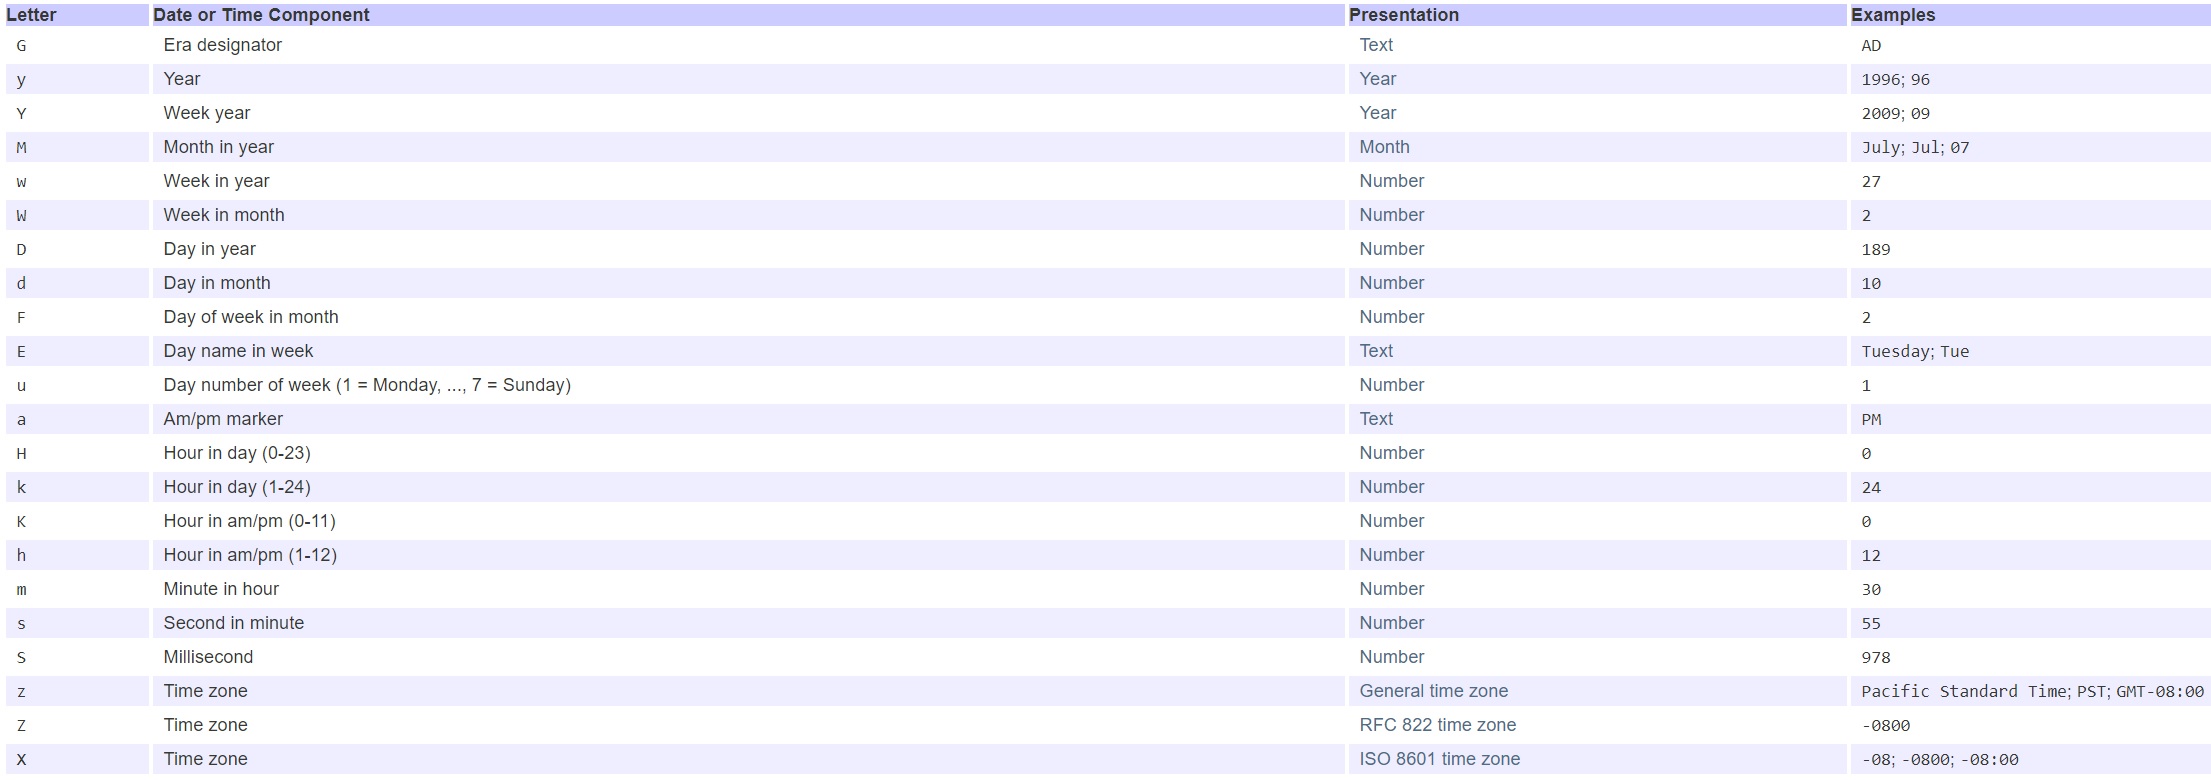Click the 'Letter' column header

(x=32, y=15)
